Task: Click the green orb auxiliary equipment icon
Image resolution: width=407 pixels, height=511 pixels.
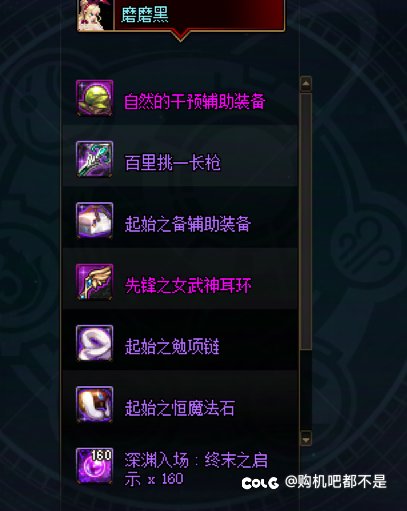Action: (x=95, y=98)
